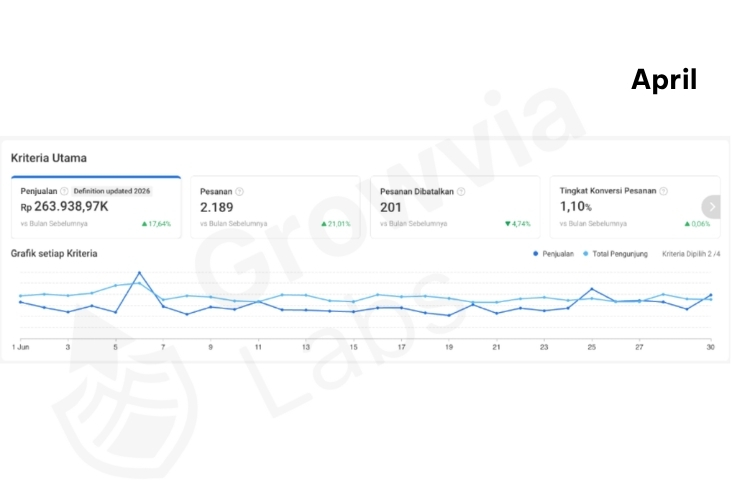The width and height of the screenshot is (732, 500).
Task: Click the 17,64% increase indicator
Action: click(x=156, y=224)
